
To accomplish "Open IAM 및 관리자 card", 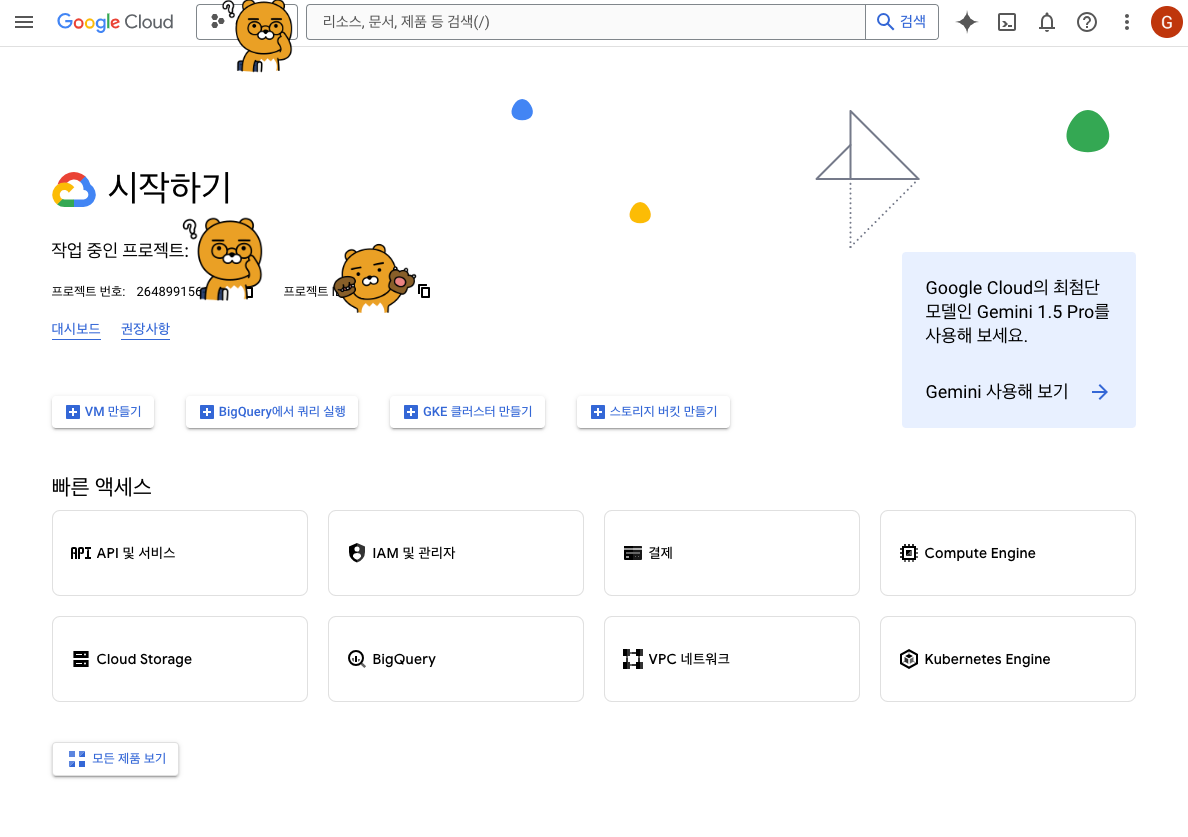I will [x=455, y=553].
